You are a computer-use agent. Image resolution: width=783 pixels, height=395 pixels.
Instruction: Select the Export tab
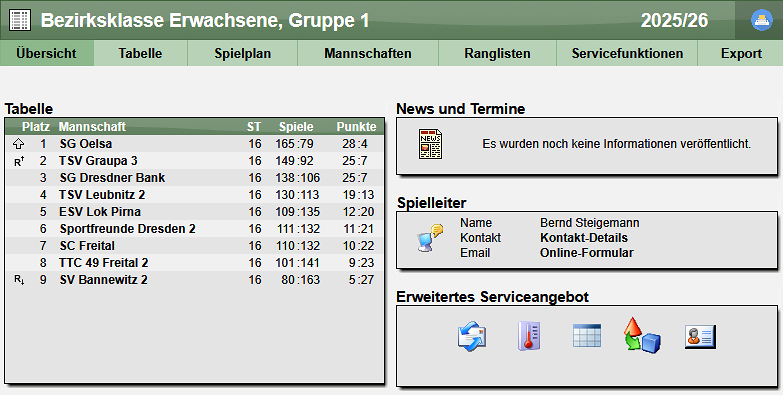click(x=741, y=53)
